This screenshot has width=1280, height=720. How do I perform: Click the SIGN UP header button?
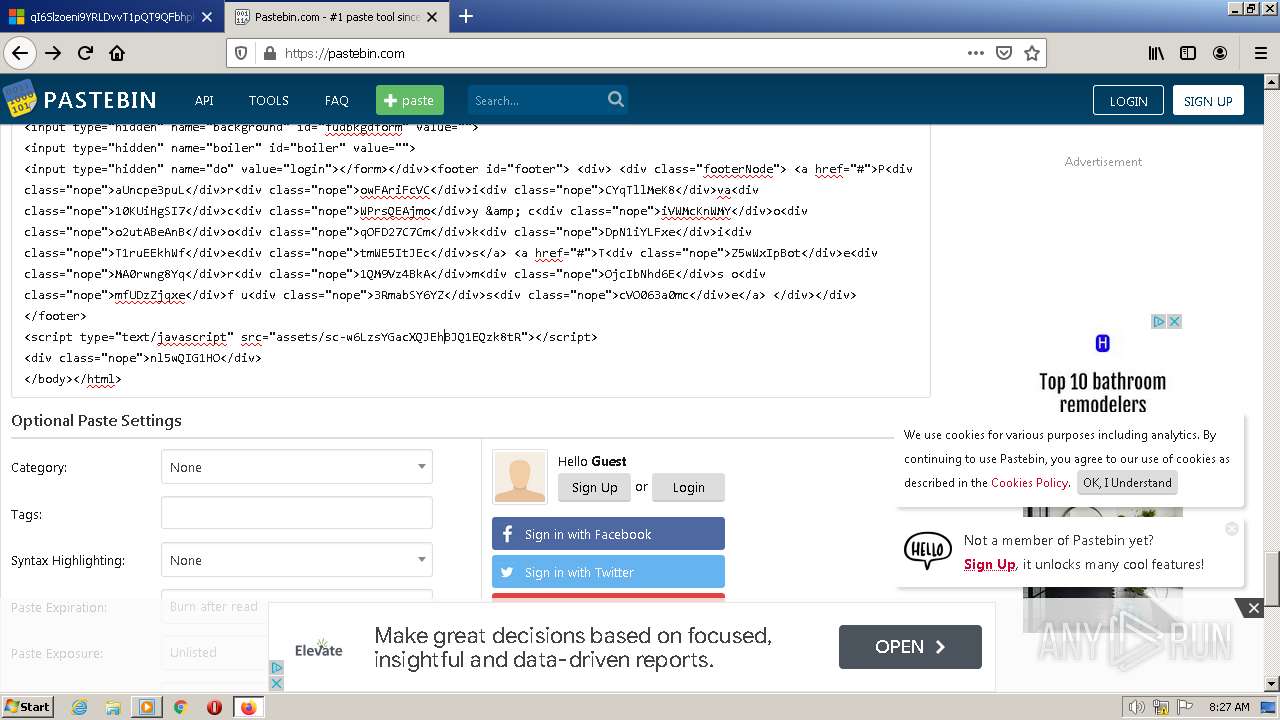tap(1208, 100)
